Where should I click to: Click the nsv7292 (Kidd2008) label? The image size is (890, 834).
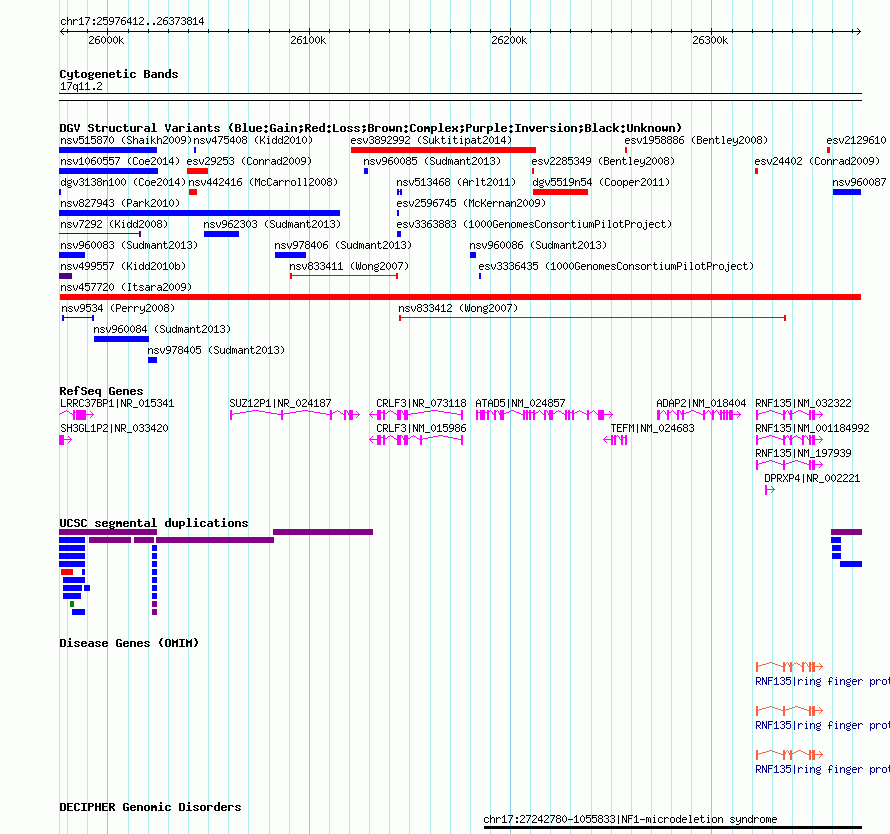pos(114,224)
